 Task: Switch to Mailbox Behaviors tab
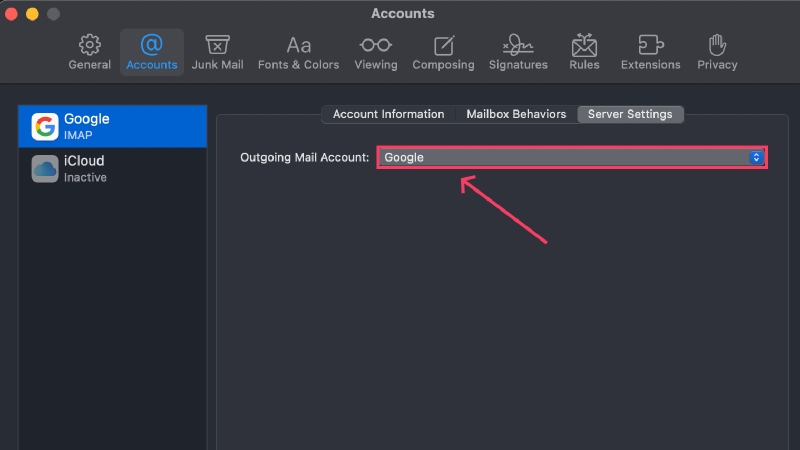[x=516, y=114]
